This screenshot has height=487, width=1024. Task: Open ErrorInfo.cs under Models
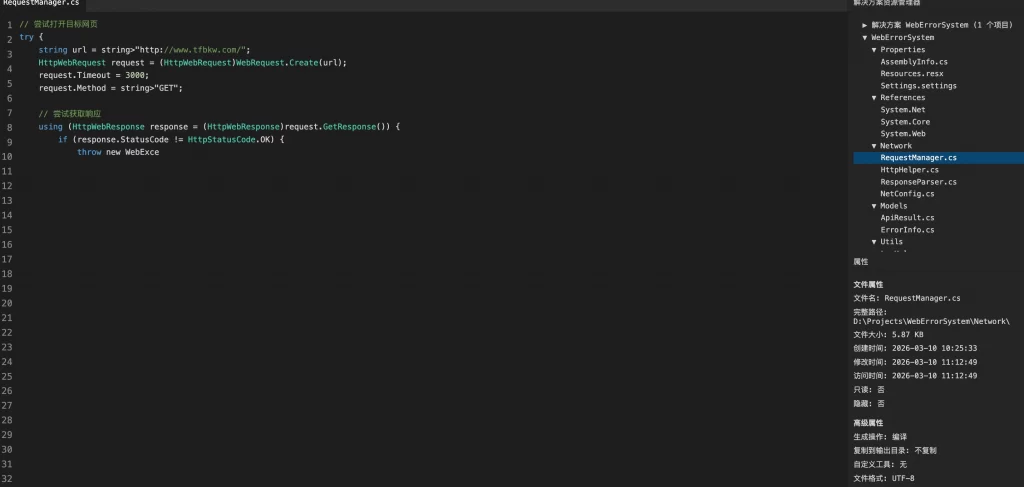coord(907,230)
